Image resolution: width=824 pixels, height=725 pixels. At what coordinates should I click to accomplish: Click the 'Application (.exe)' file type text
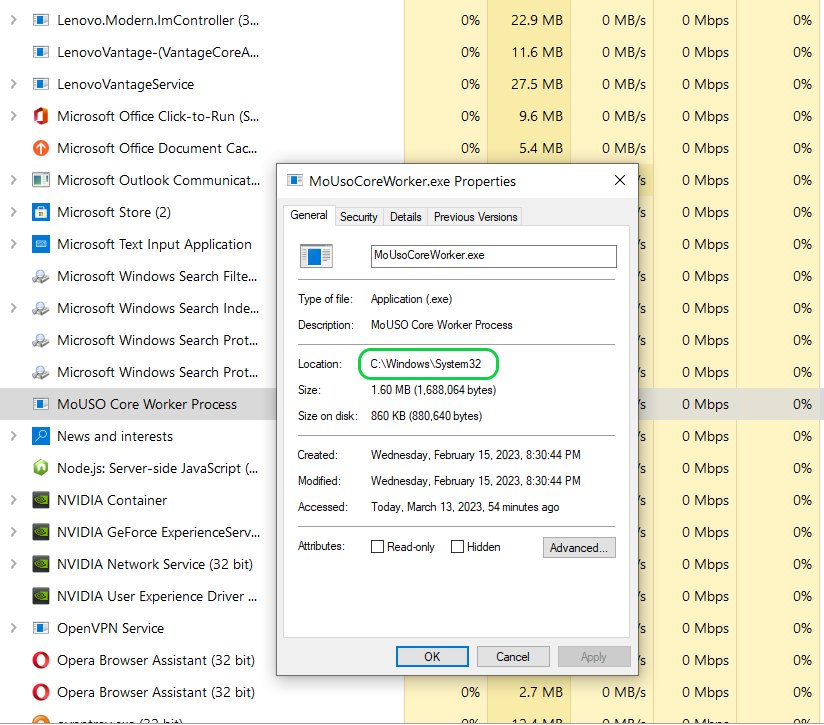(x=411, y=299)
